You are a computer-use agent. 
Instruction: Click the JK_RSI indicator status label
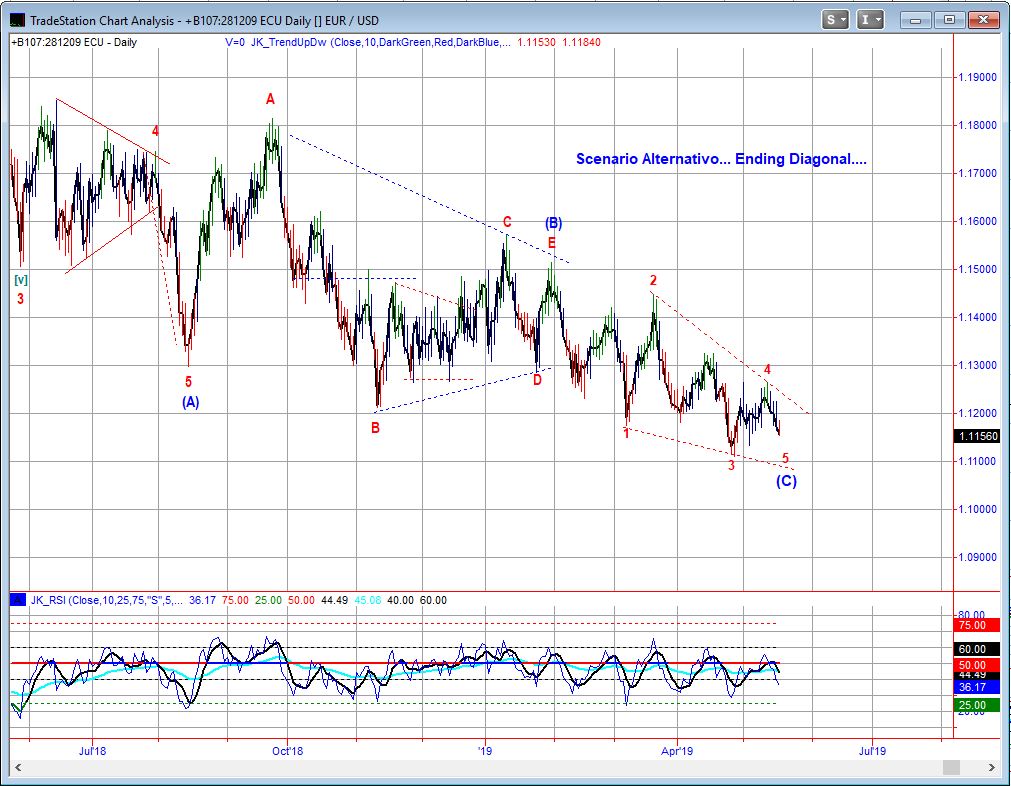pos(107,600)
